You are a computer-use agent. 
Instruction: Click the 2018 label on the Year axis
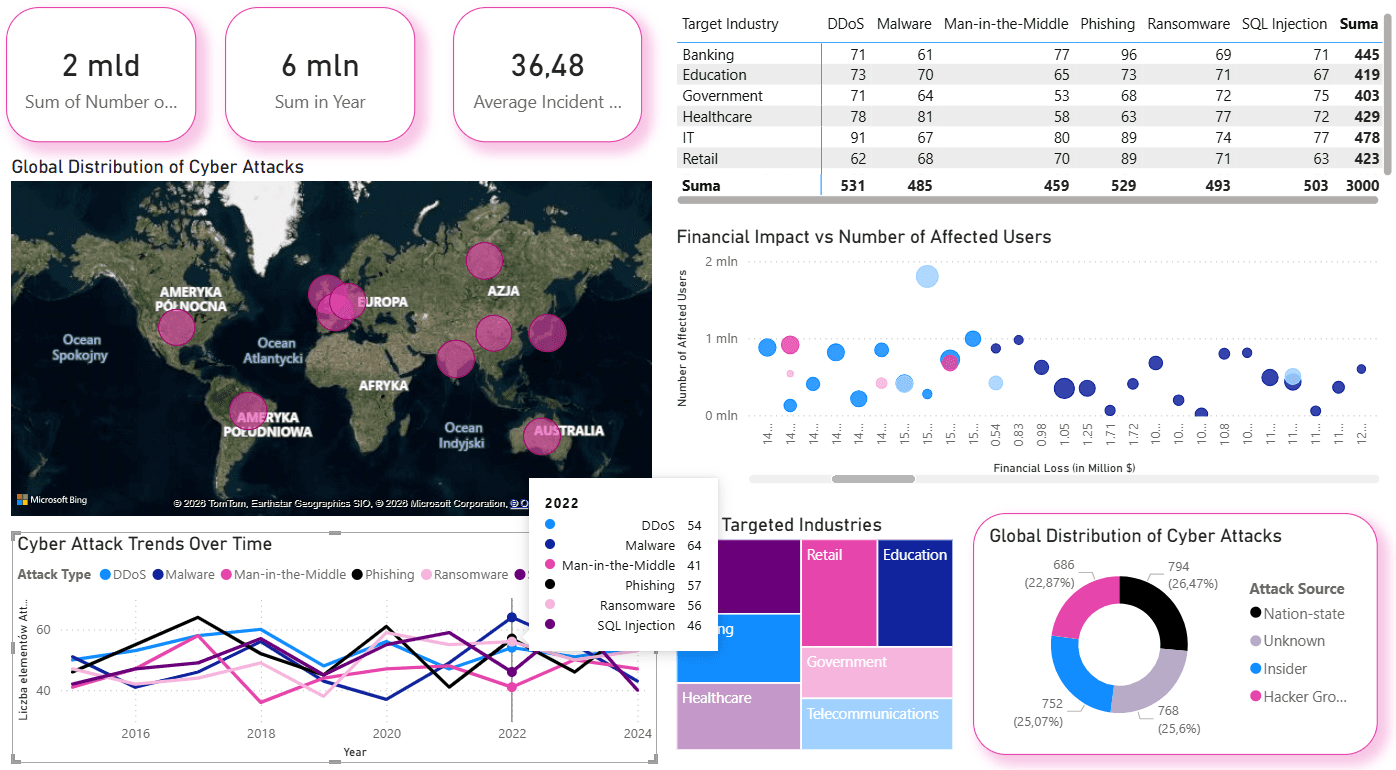point(261,734)
